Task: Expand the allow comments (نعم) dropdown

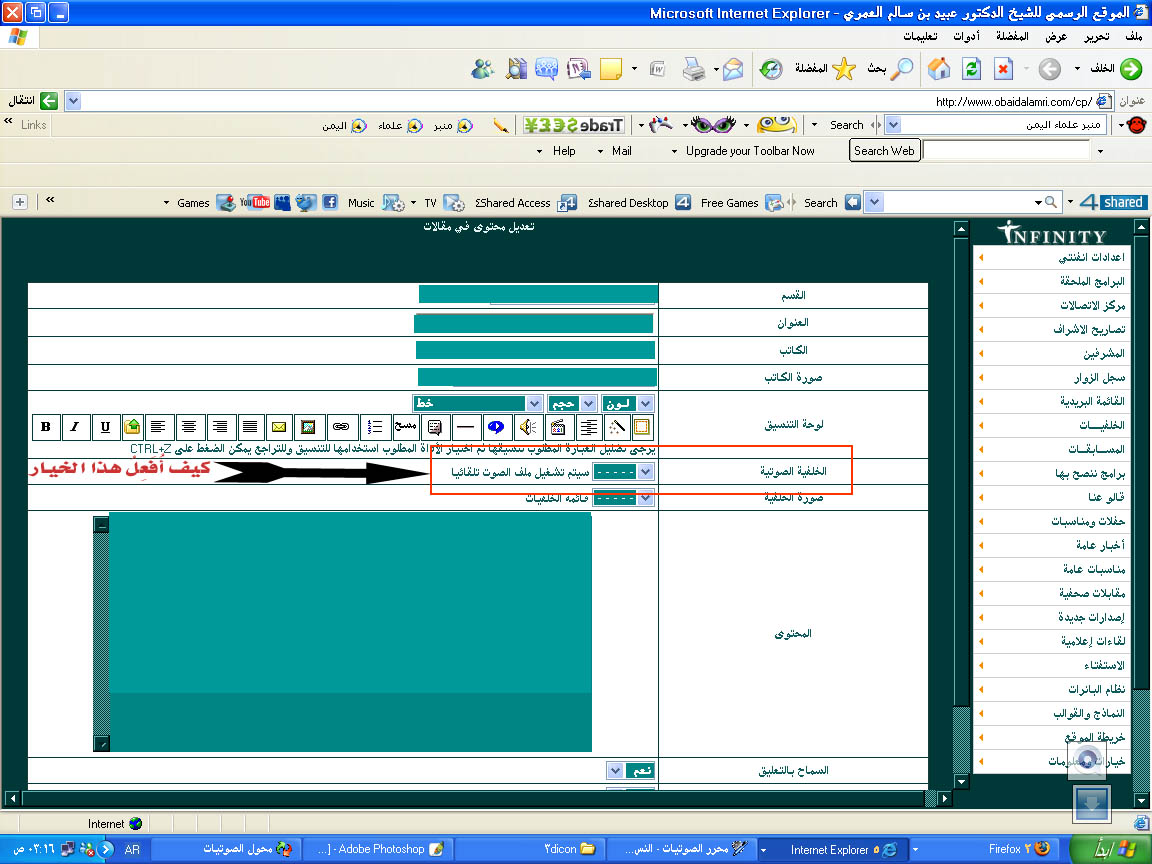Action: (x=615, y=771)
